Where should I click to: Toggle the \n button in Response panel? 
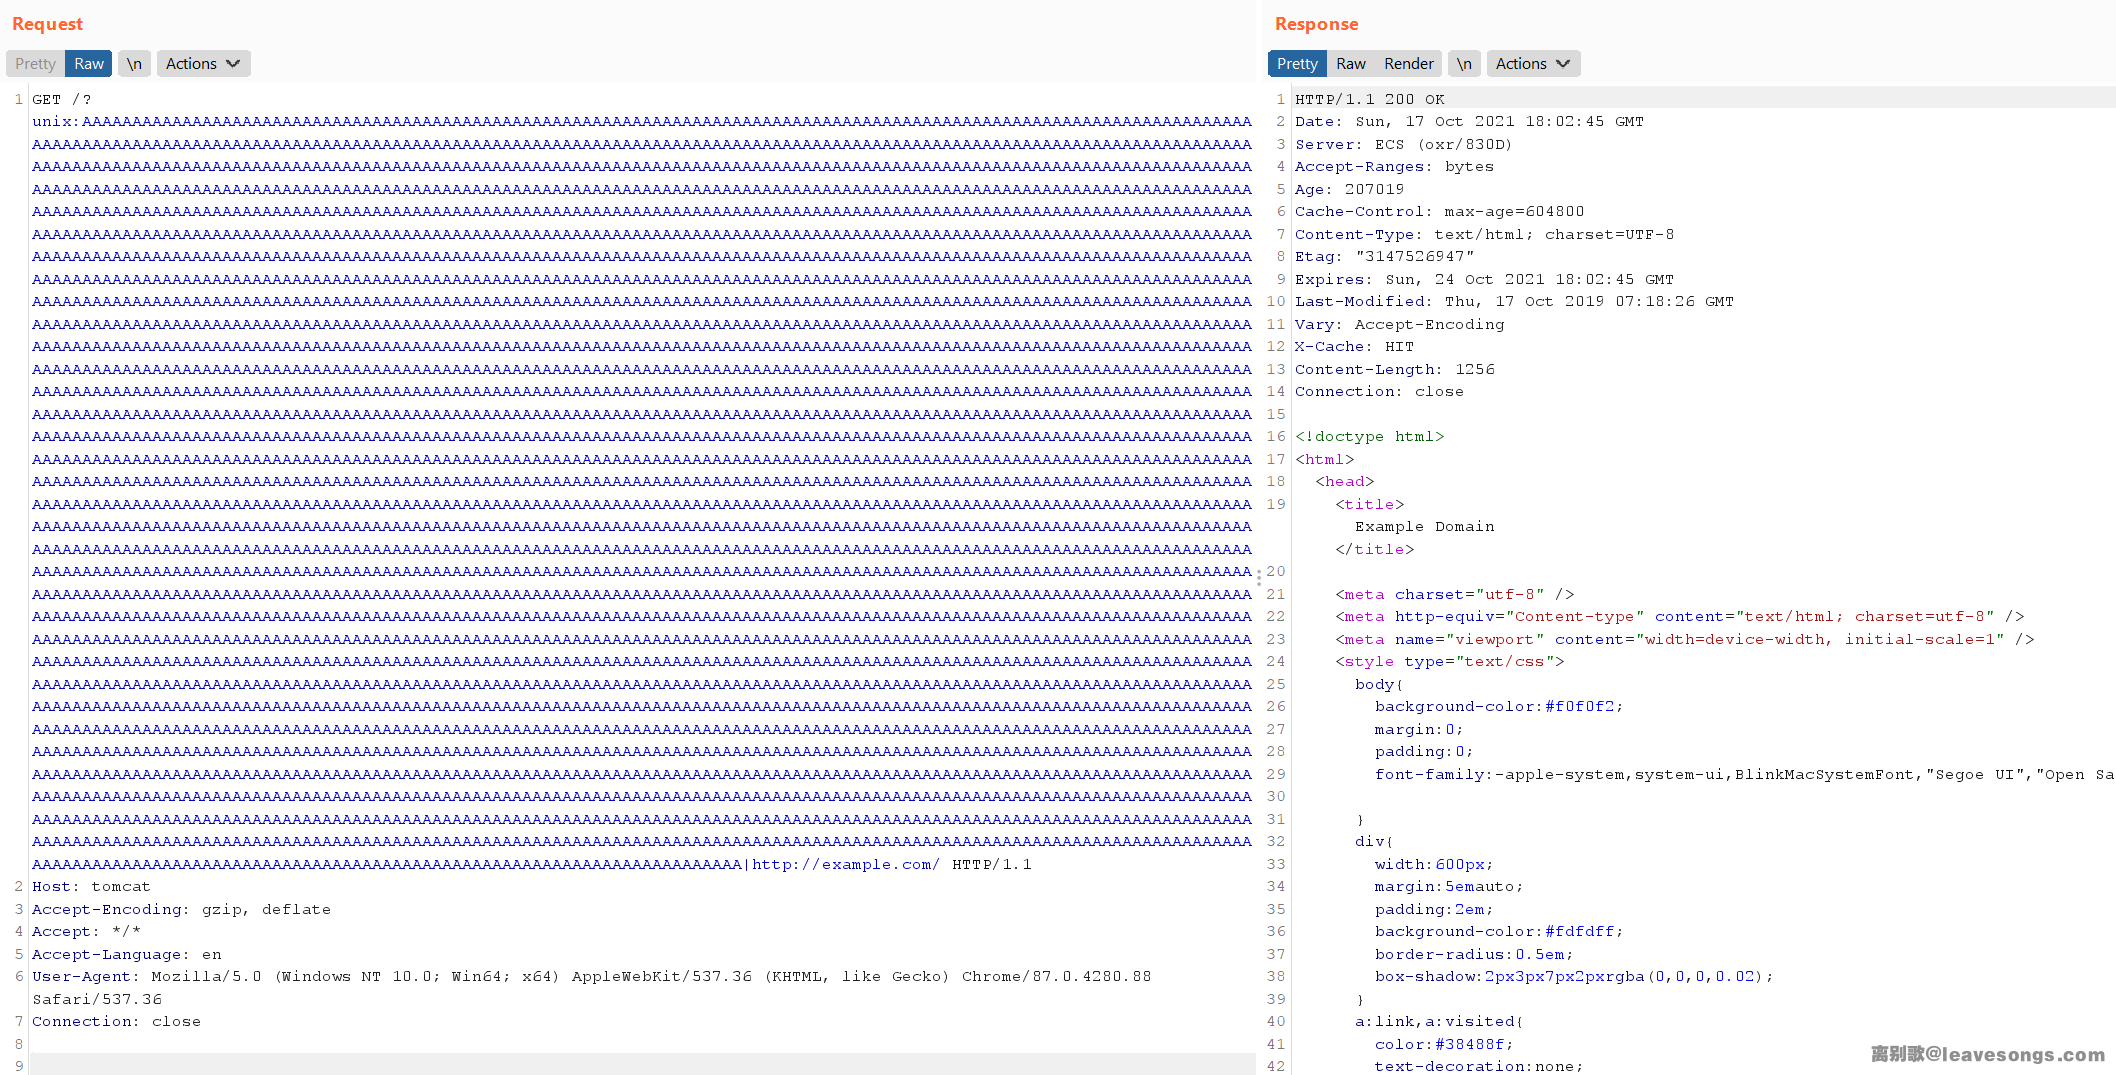(x=1464, y=64)
